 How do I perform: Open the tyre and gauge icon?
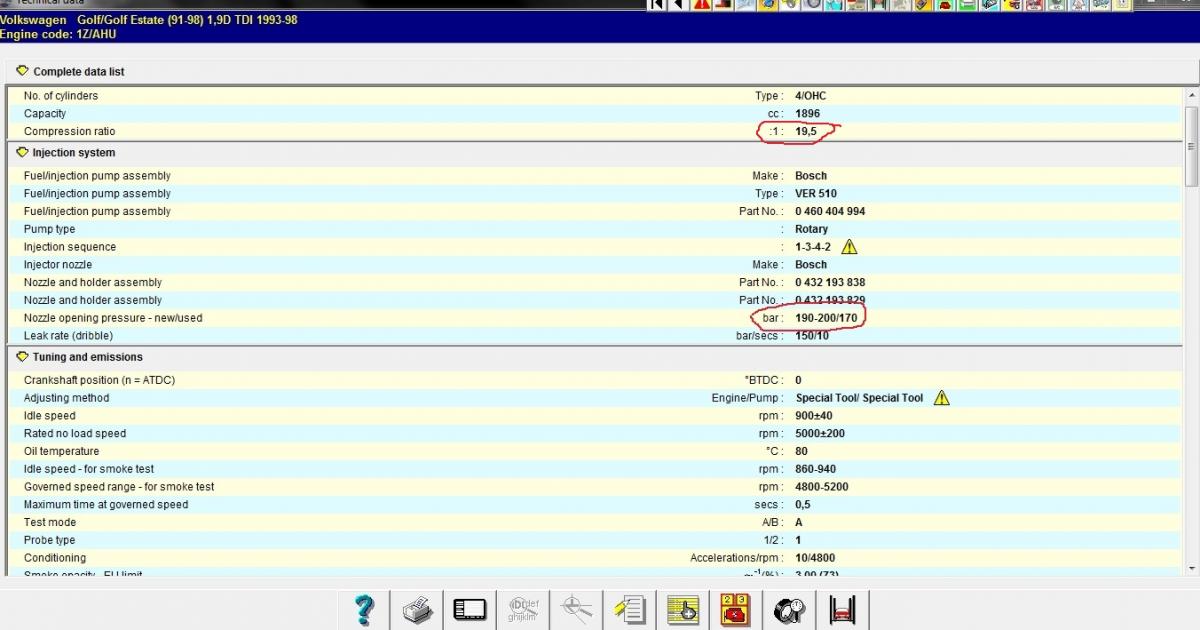click(x=789, y=609)
